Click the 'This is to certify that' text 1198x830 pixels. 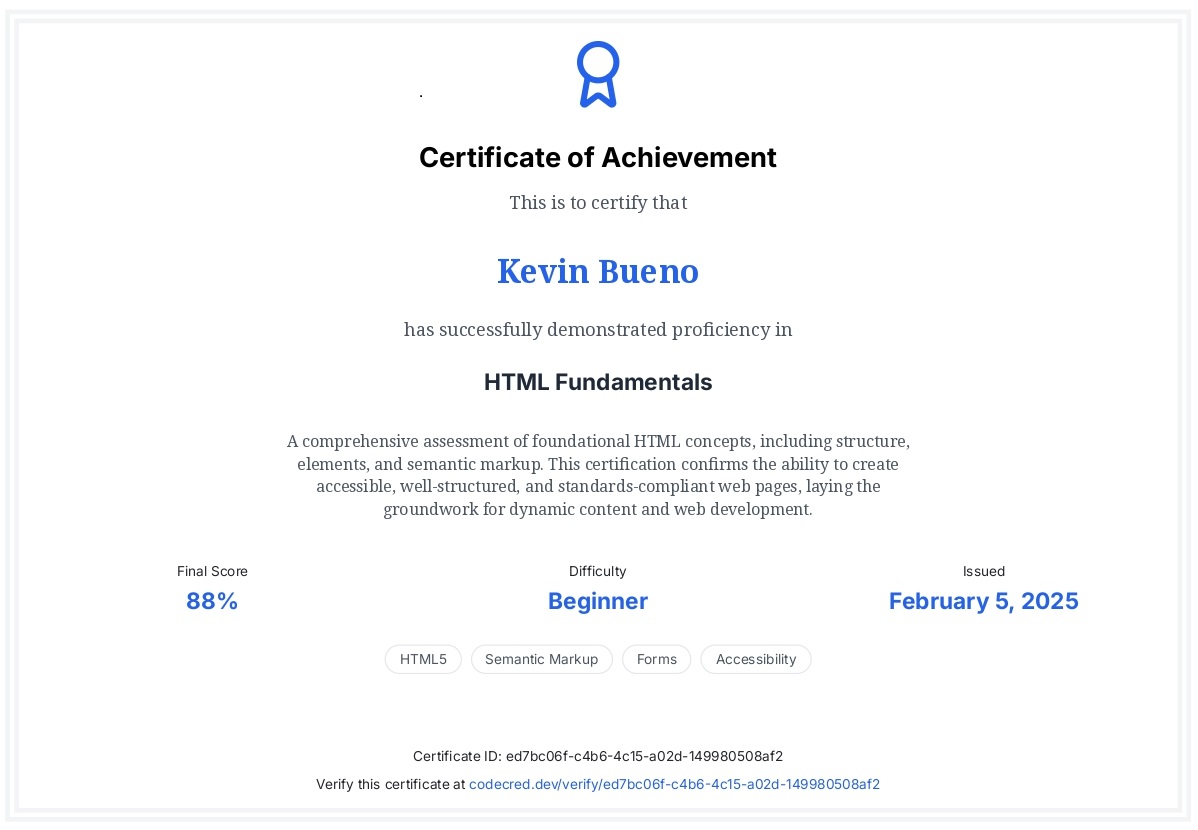(x=597, y=203)
